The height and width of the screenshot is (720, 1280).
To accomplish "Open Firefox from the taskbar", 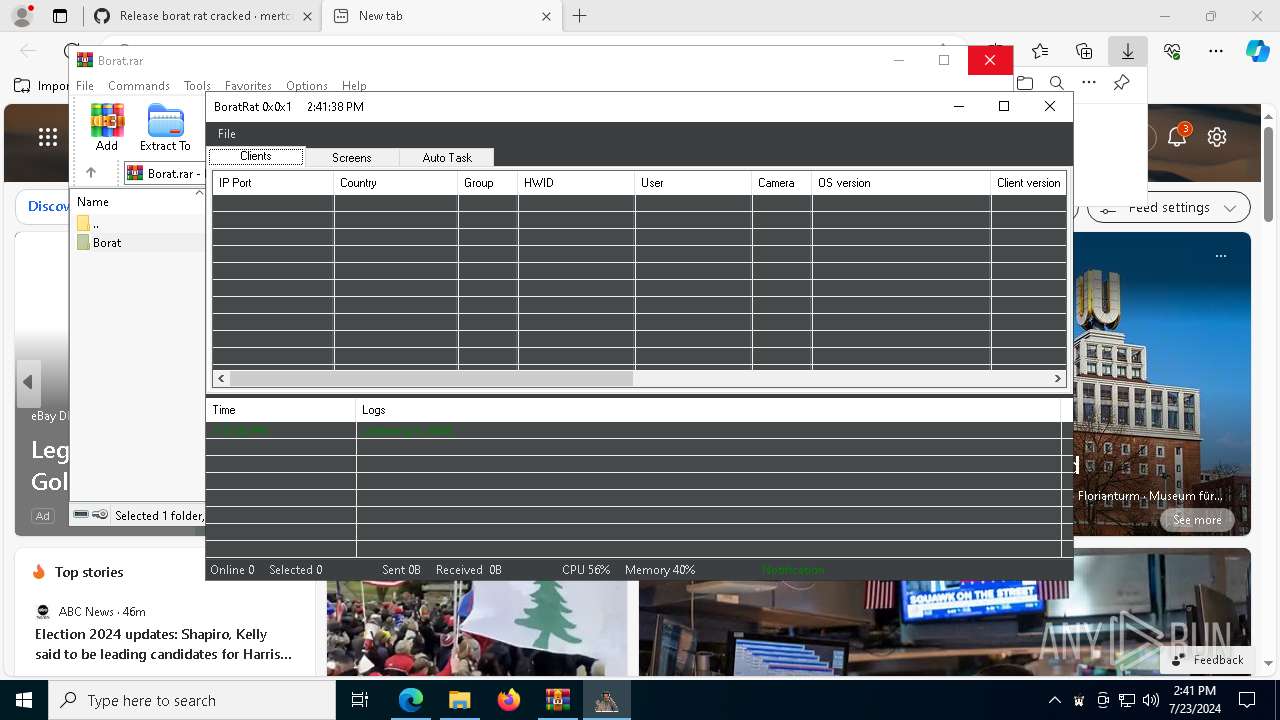I will 509,700.
